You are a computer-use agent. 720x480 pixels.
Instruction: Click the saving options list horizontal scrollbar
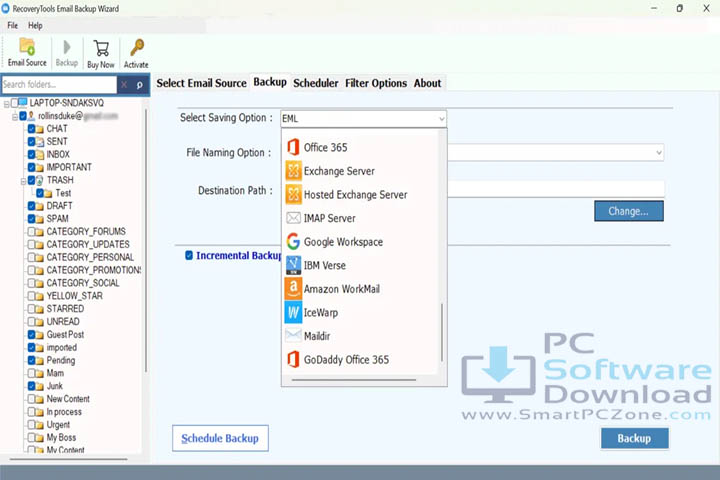tap(354, 380)
